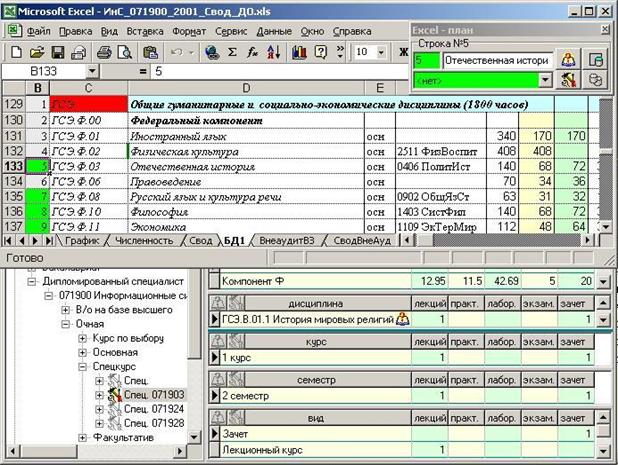The width and height of the screenshot is (618, 465).
Task: Collapse the Спецкурс tree node
Action: (x=83, y=367)
